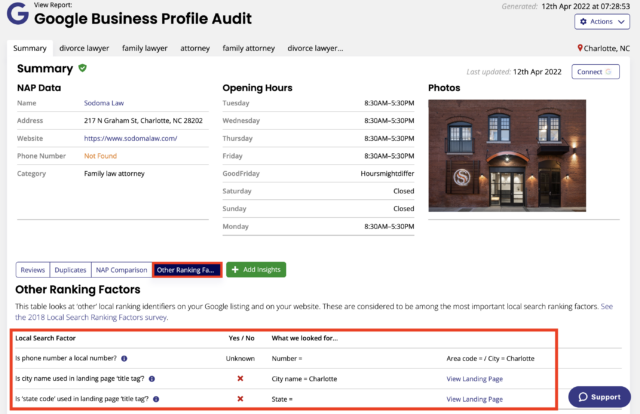Select the family attorney tab

click(x=249, y=47)
